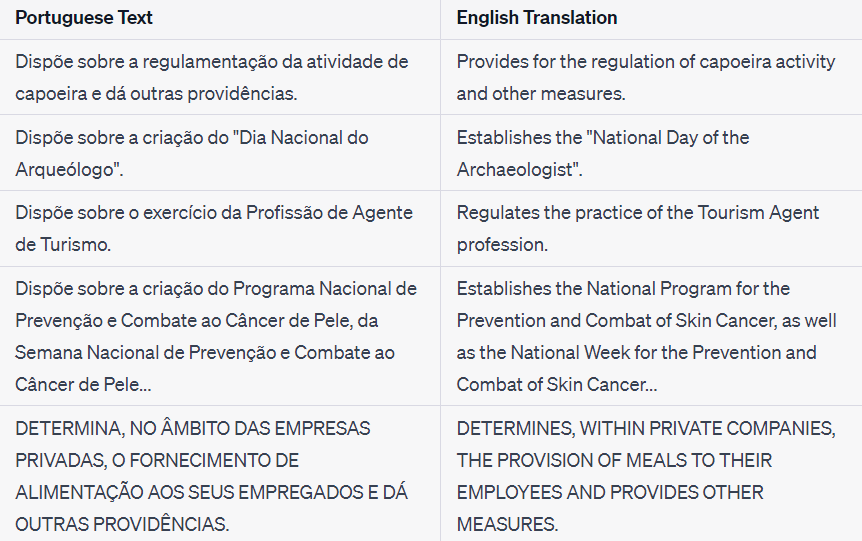Click the "National Day of the Archaeologist" cell
Screen dimensions: 862x541
603,153
